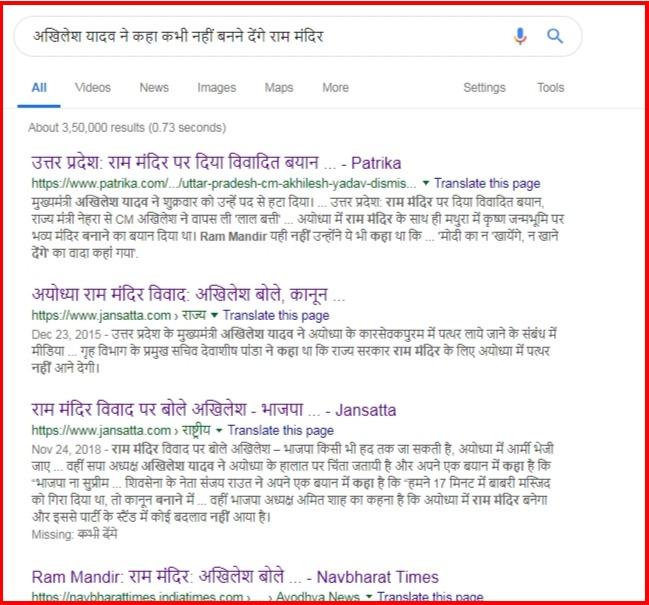649x605 pixels.
Task: Open the More menu
Action: [x=335, y=88]
